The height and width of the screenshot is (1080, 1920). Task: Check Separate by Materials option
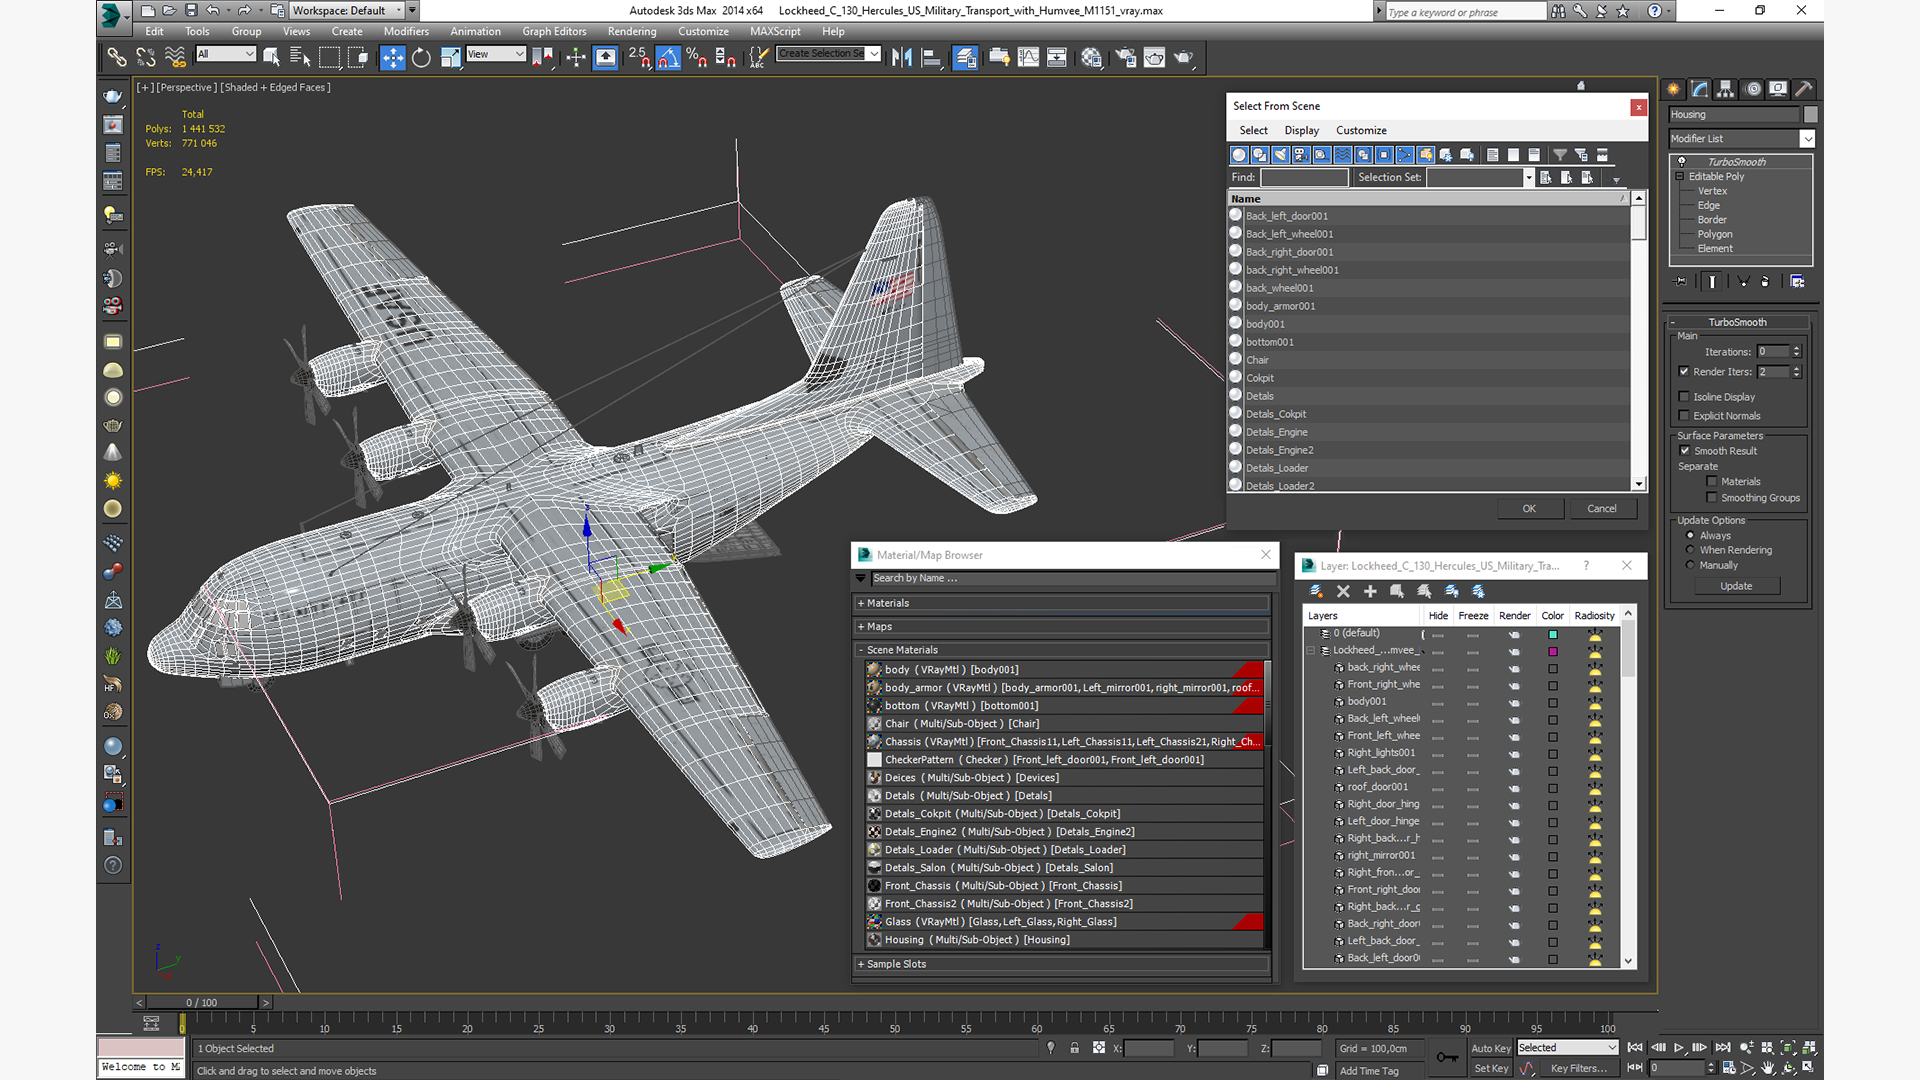tap(1712, 482)
